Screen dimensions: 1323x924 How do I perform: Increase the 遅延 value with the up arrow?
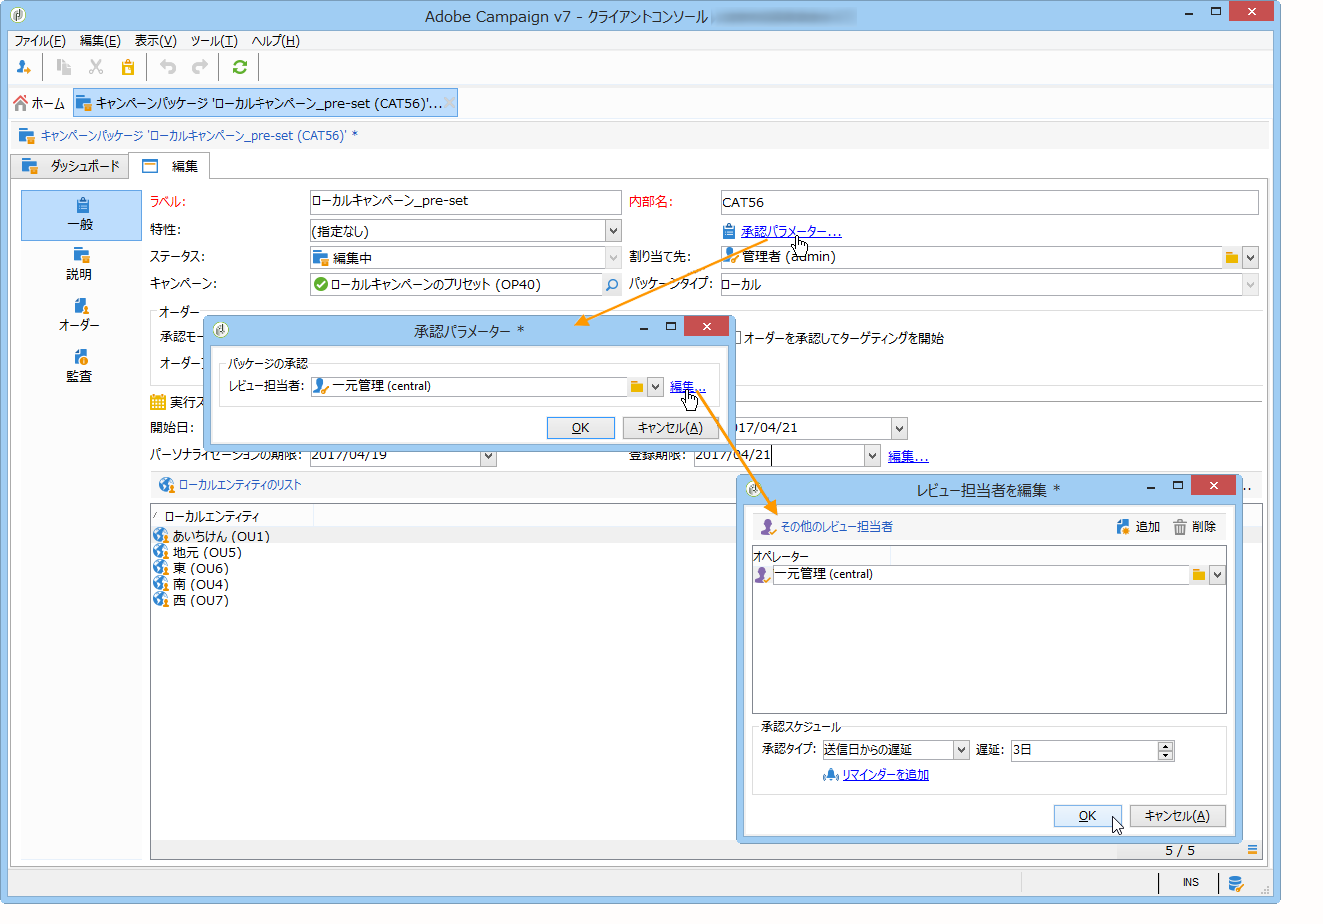1165,746
